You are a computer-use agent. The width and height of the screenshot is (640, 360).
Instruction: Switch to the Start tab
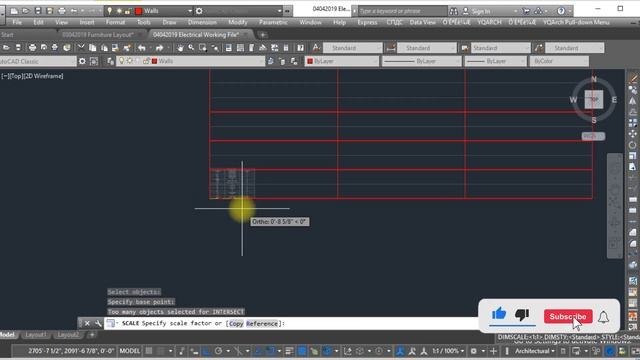pyautogui.click(x=7, y=35)
